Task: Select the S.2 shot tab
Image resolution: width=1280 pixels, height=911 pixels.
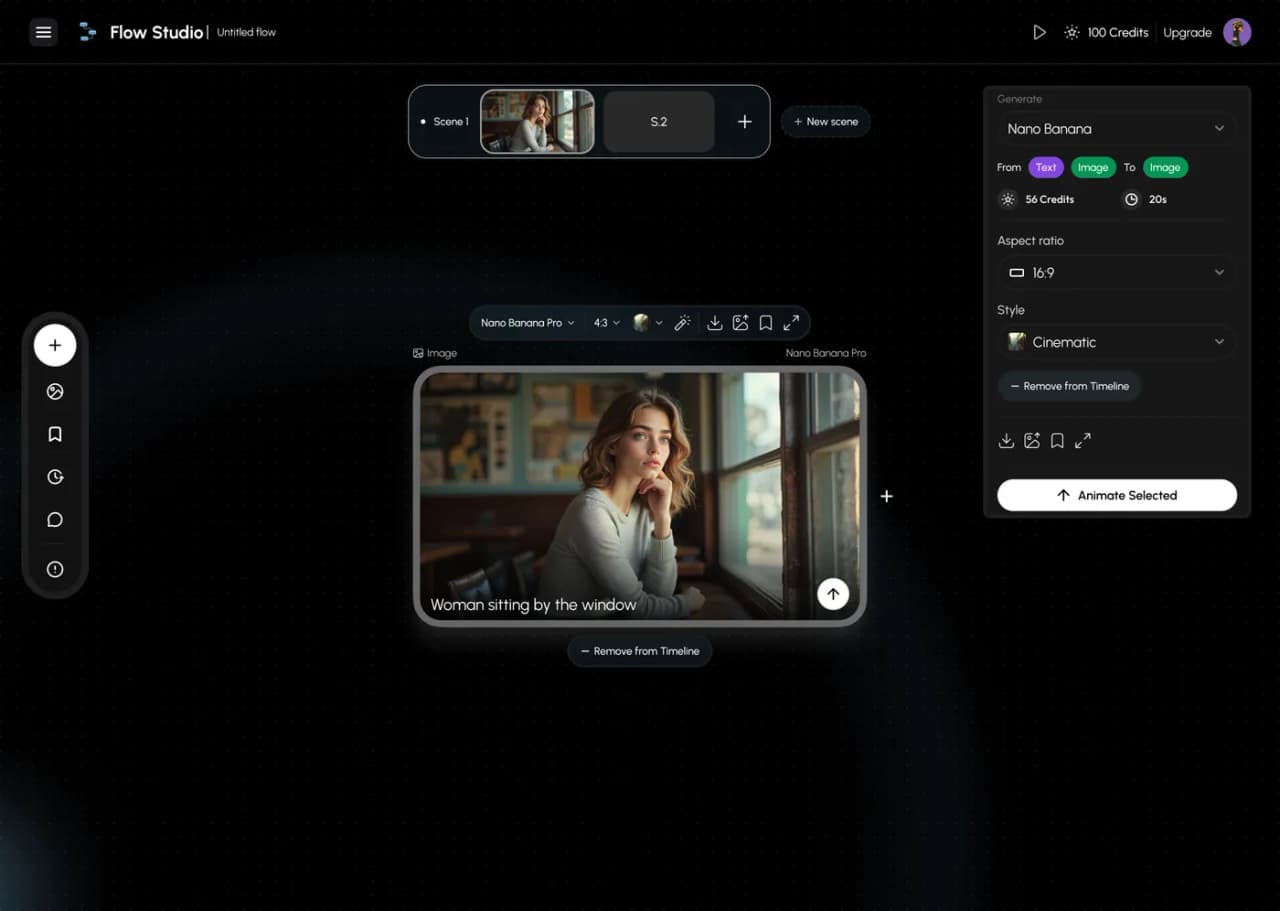Action: click(x=659, y=121)
